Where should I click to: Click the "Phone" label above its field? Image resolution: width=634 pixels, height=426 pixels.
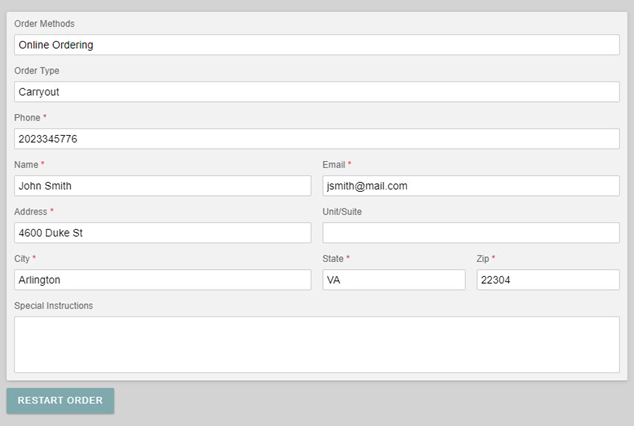(x=27, y=118)
